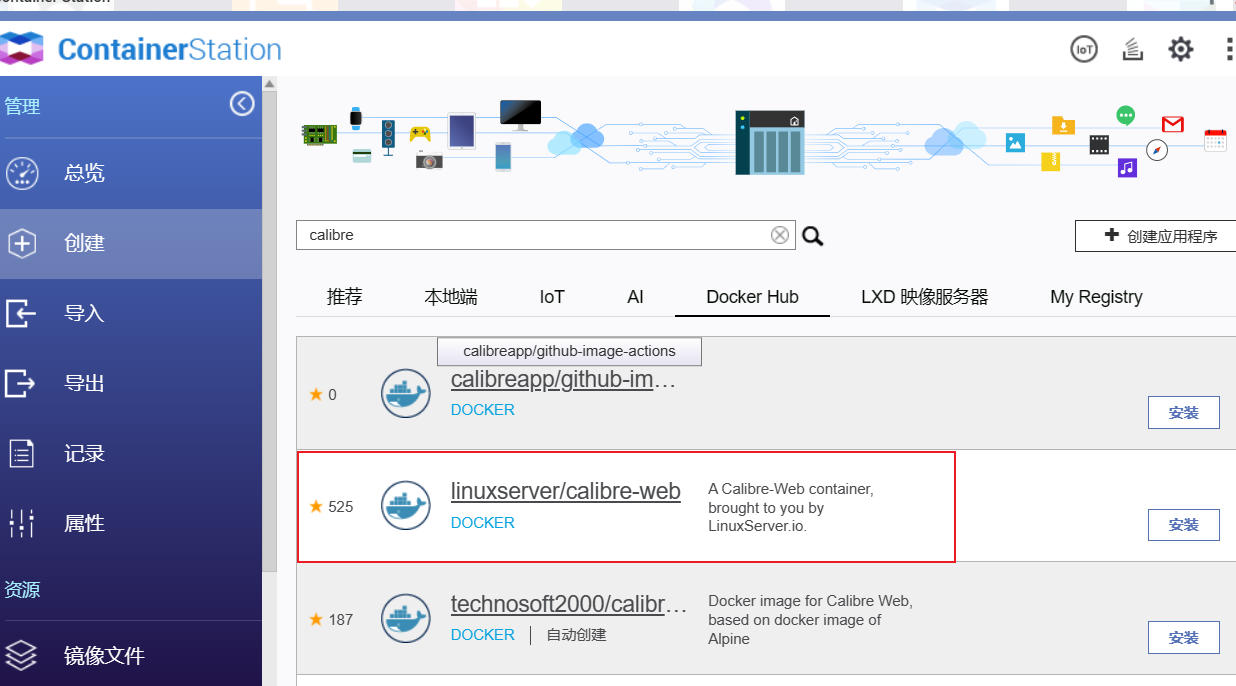Install technosoft2000 image with 安装
Image resolution: width=1236 pixels, height=686 pixels.
click(1184, 637)
